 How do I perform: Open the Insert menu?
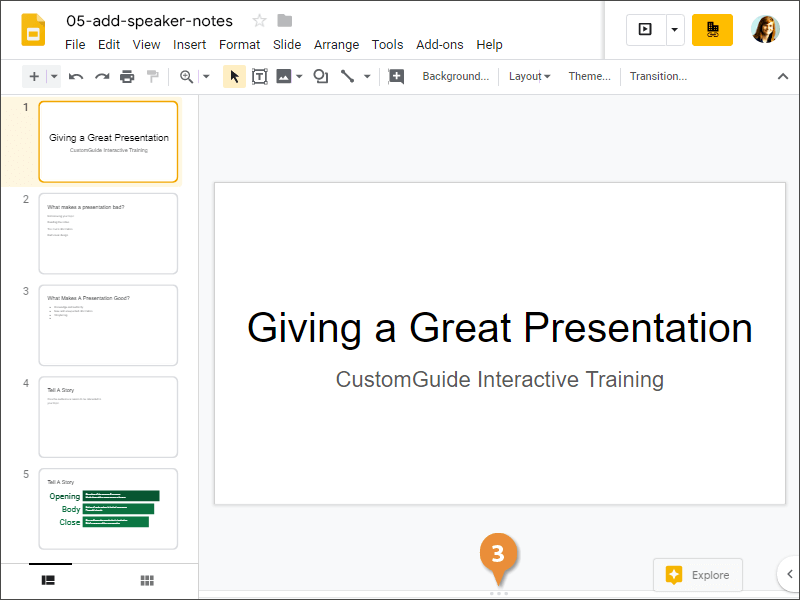pos(189,45)
